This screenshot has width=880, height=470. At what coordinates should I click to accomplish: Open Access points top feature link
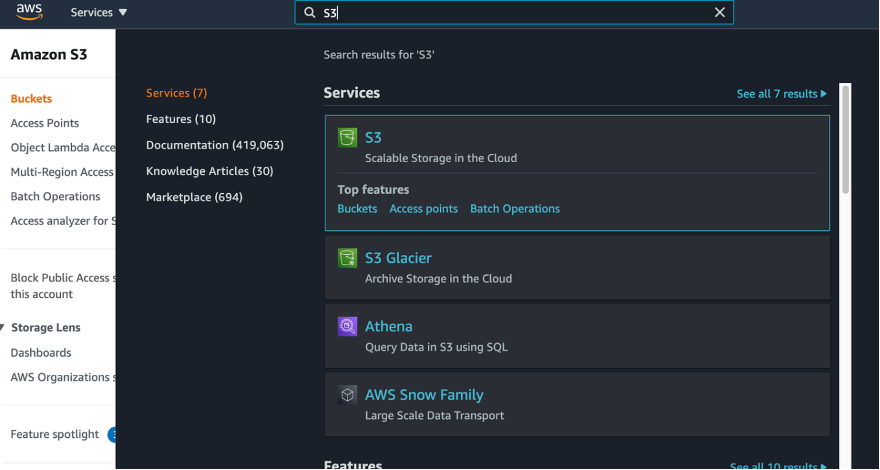point(423,209)
